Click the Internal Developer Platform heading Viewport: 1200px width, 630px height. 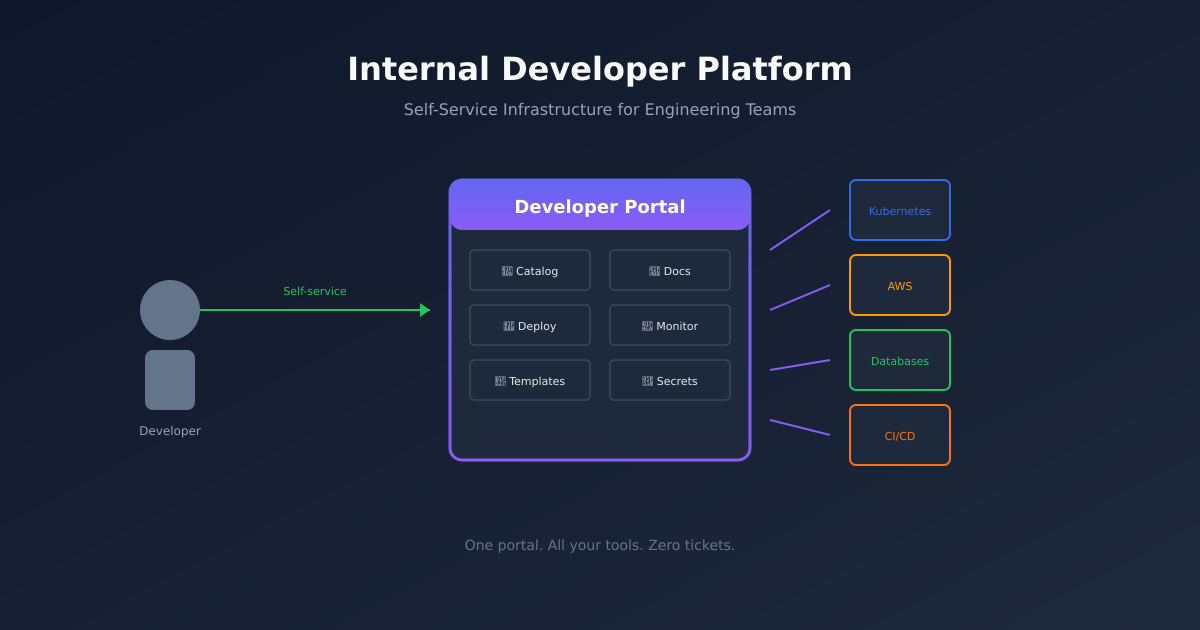pos(600,68)
